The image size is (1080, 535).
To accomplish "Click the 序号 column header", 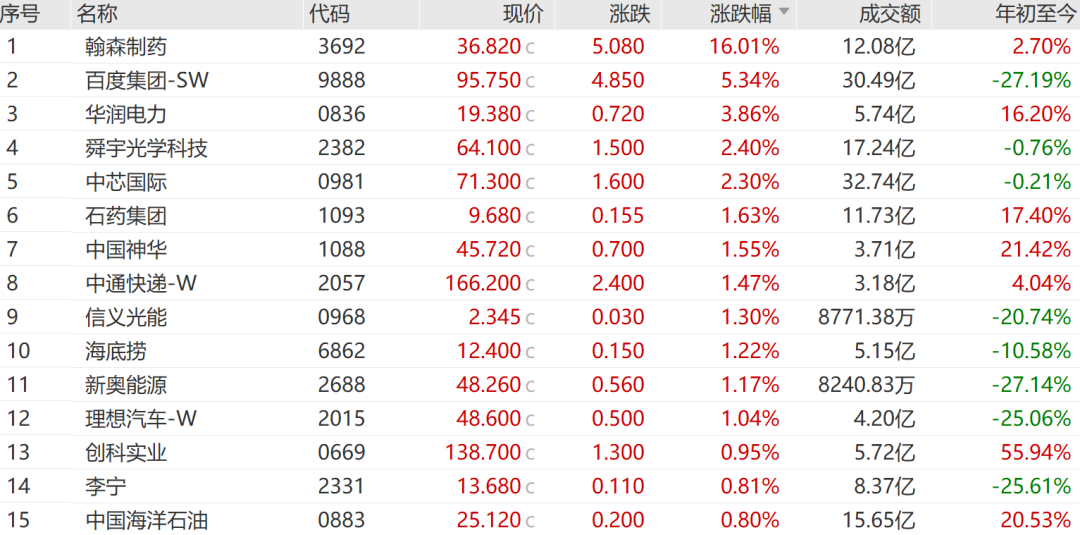I will click(x=21, y=13).
